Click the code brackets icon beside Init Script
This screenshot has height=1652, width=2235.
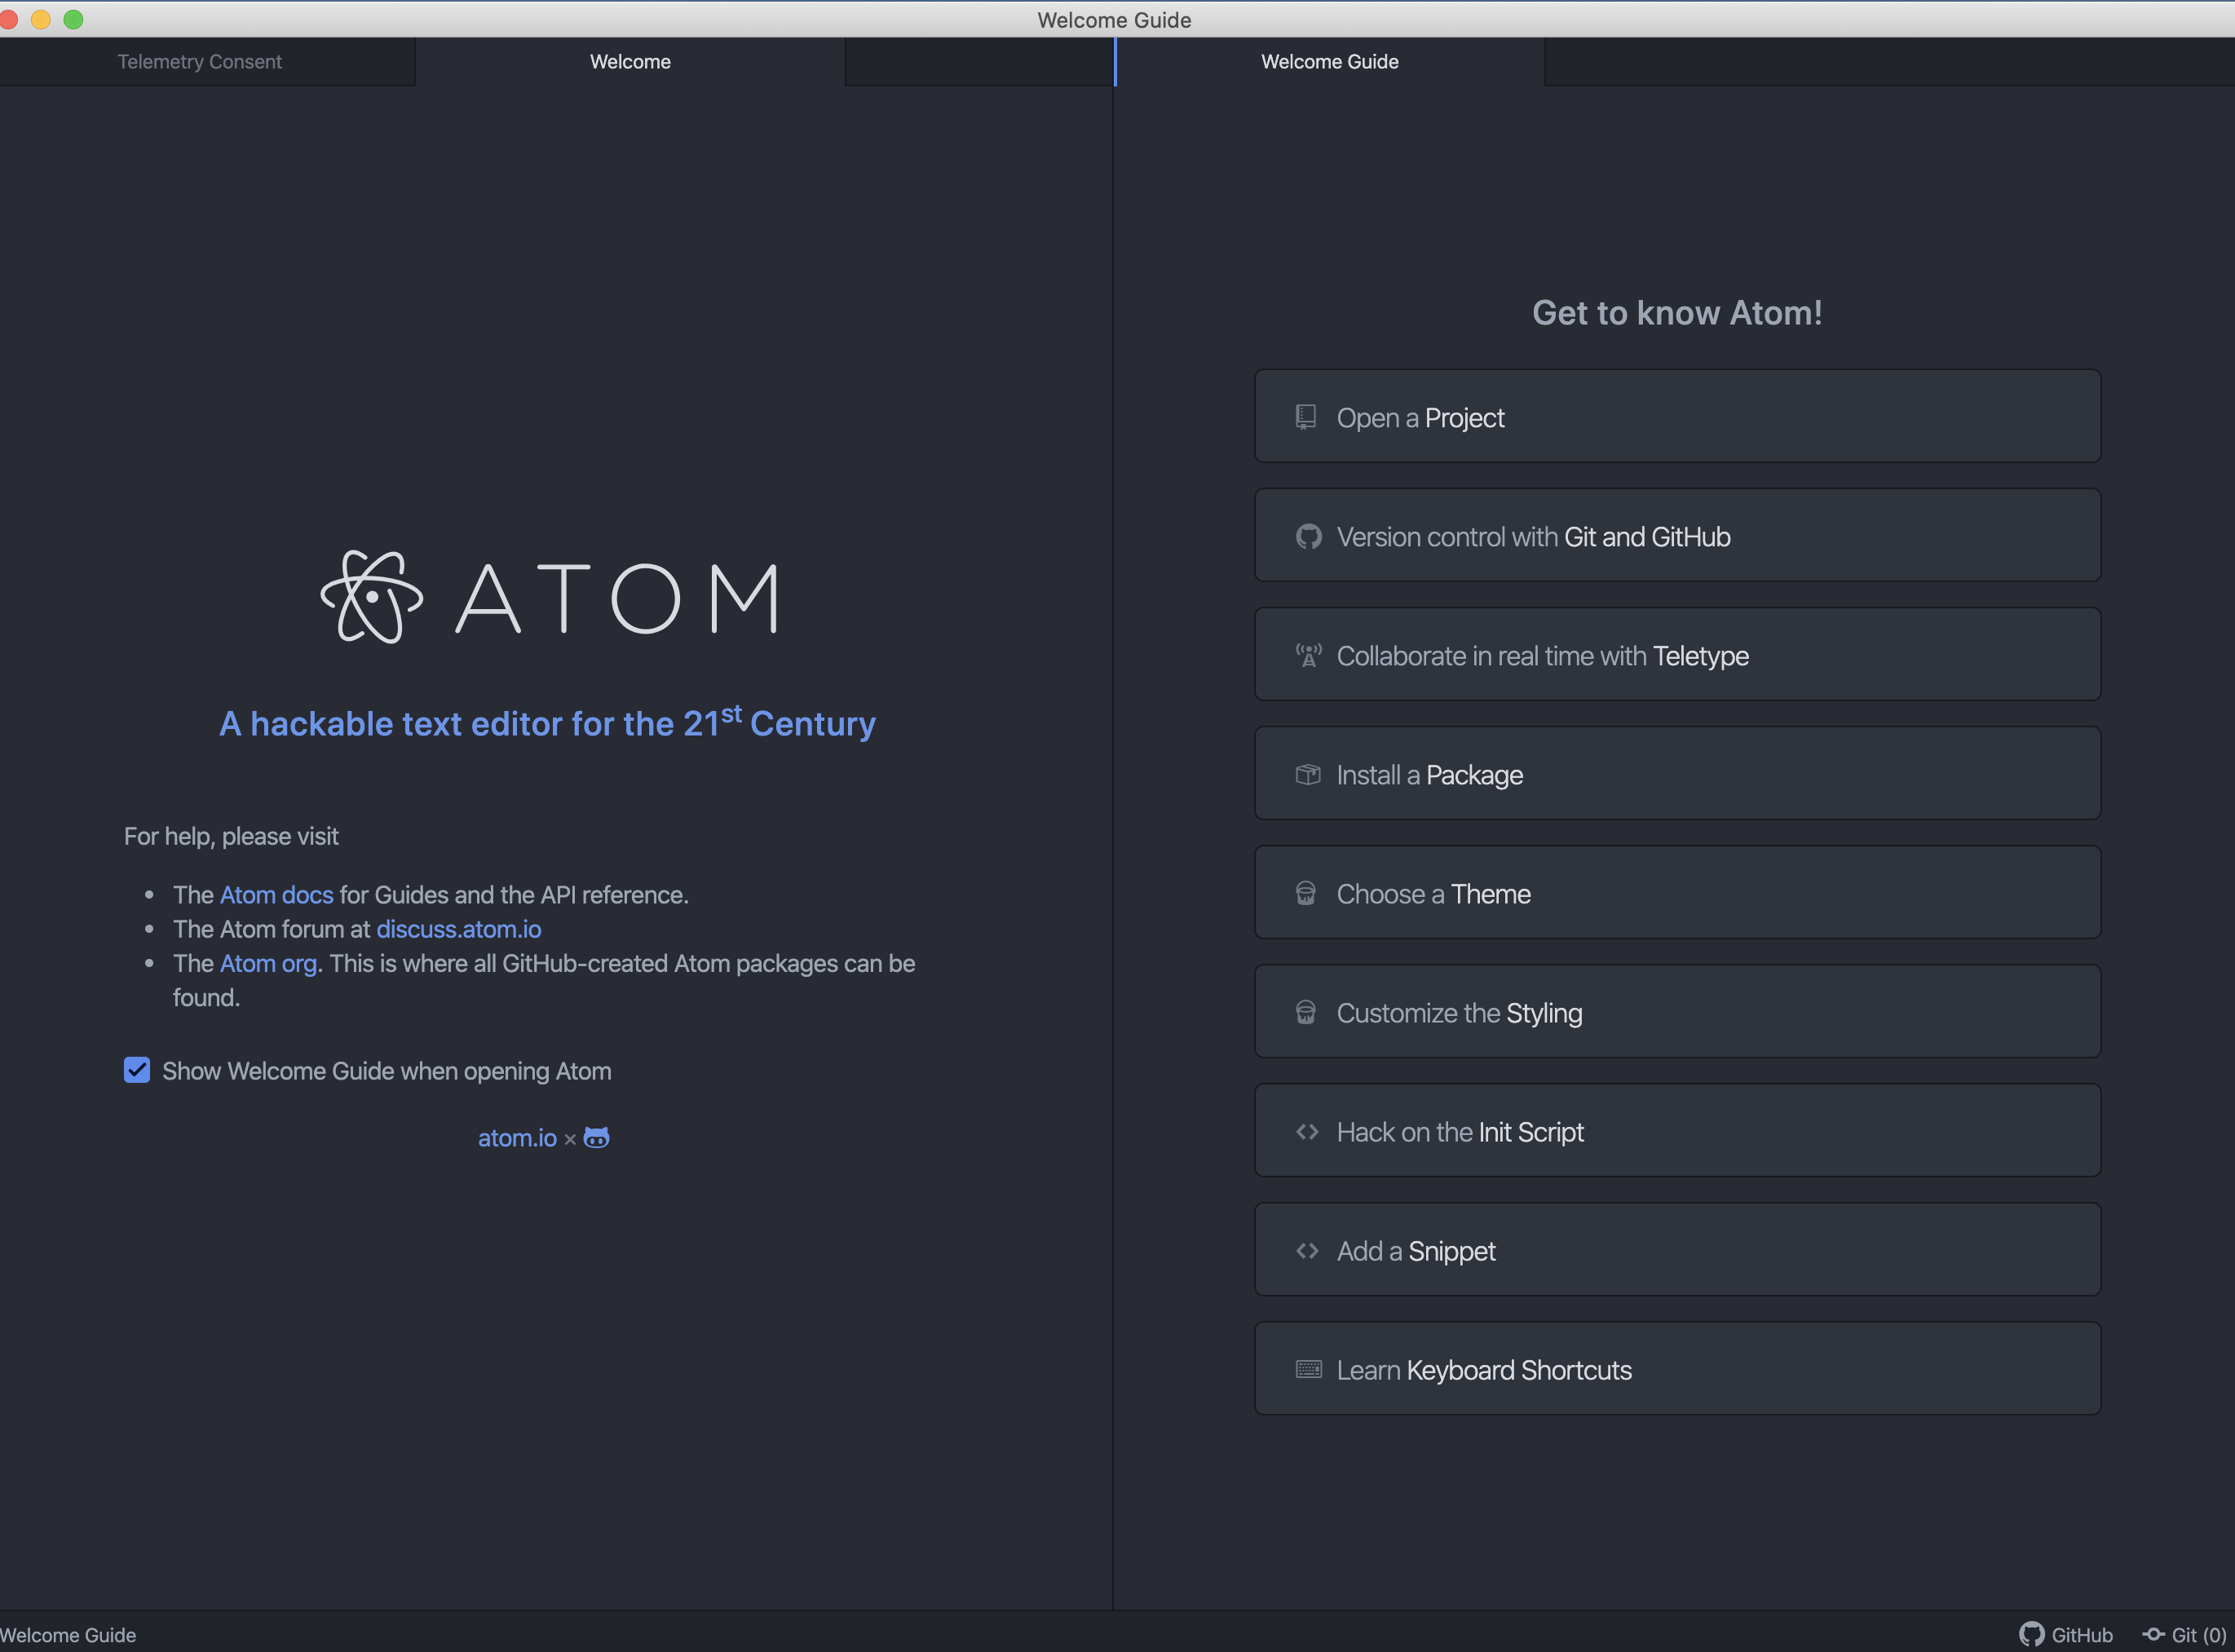tap(1307, 1132)
